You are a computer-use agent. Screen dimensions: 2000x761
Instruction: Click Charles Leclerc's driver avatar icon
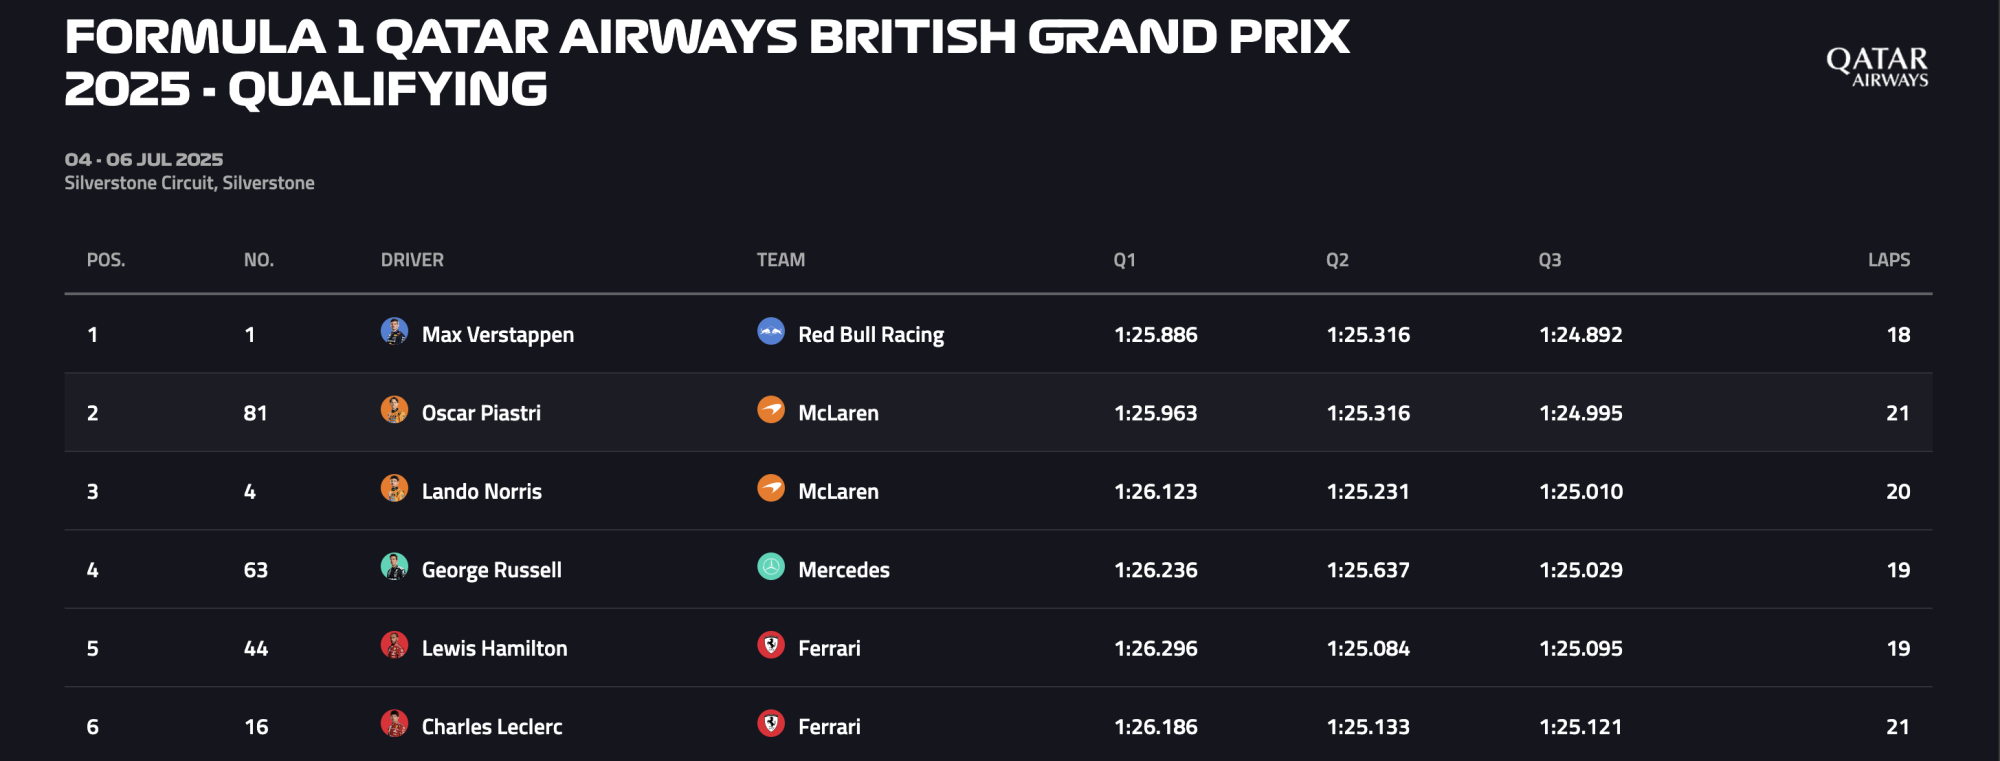pyautogui.click(x=394, y=724)
